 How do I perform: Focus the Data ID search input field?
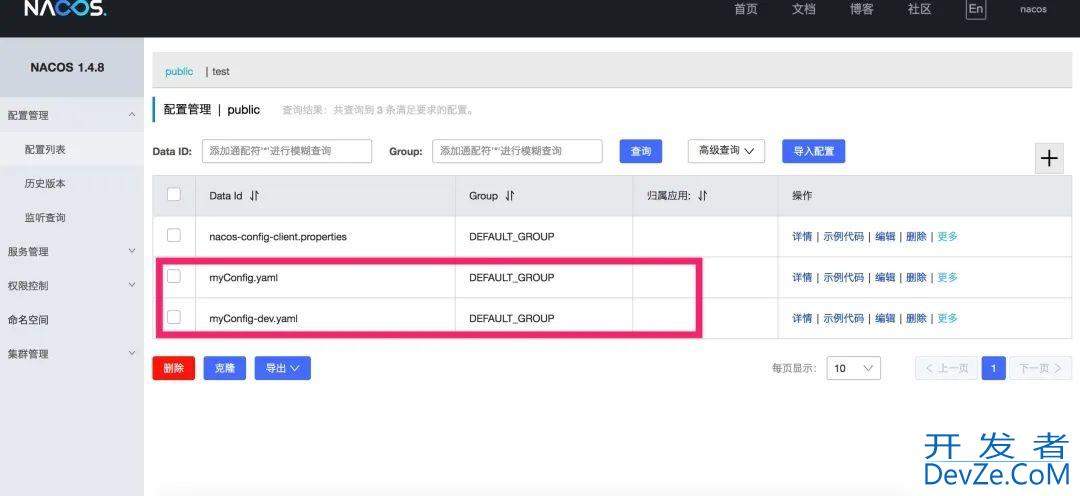(286, 151)
